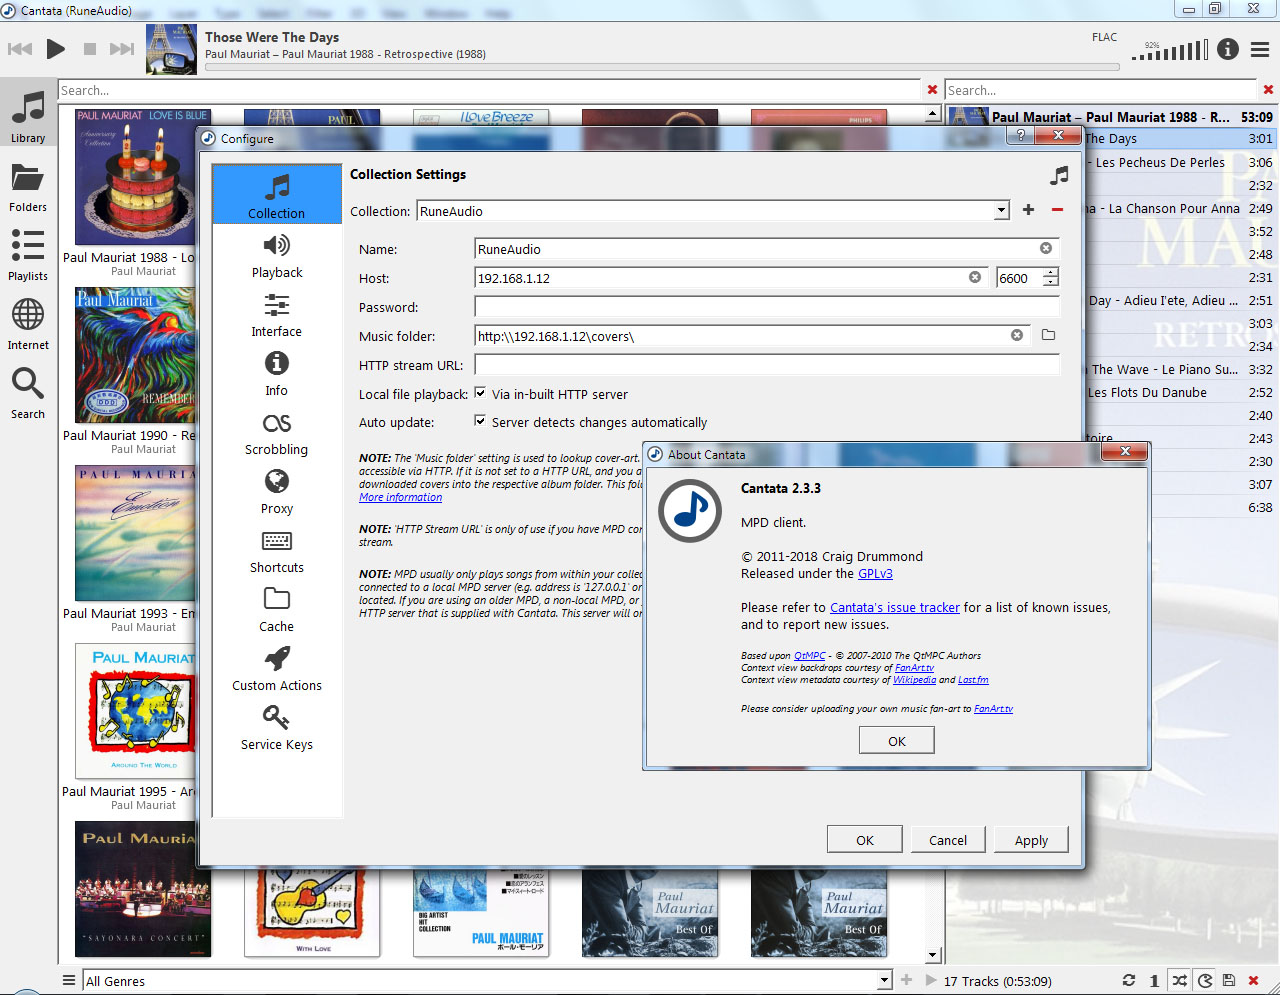Toggle single mode in play queue
The image size is (1280, 995).
click(1154, 981)
